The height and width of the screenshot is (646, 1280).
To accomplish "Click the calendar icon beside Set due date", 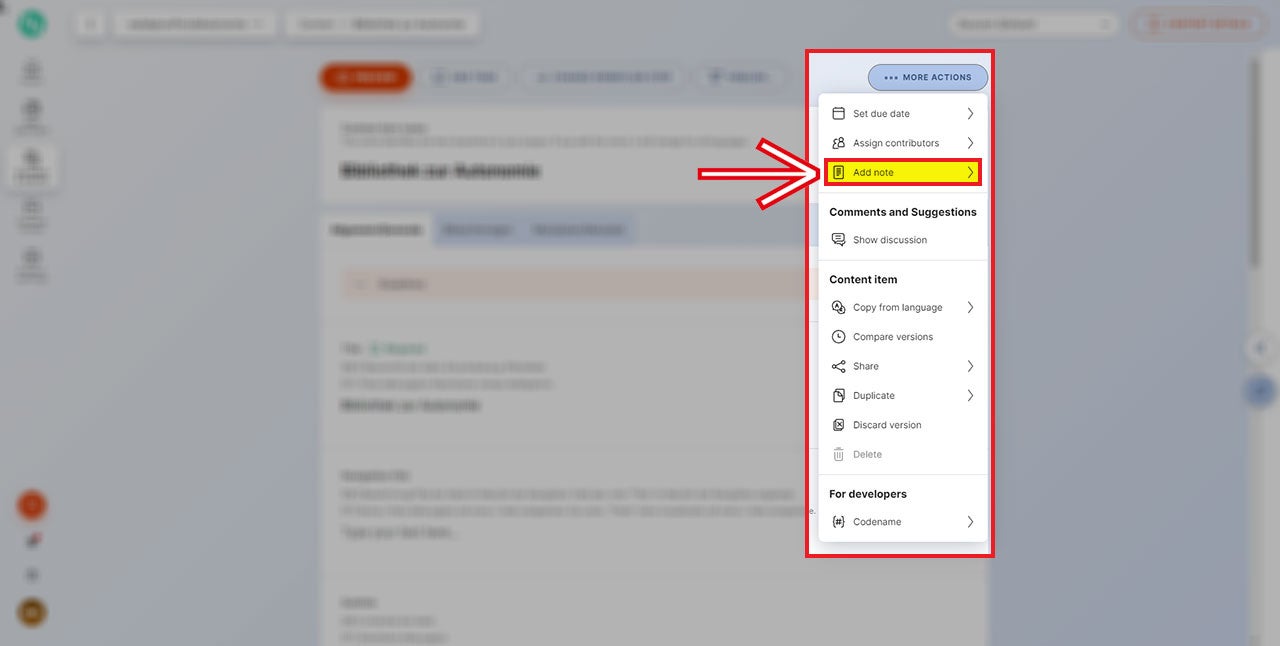I will (838, 114).
